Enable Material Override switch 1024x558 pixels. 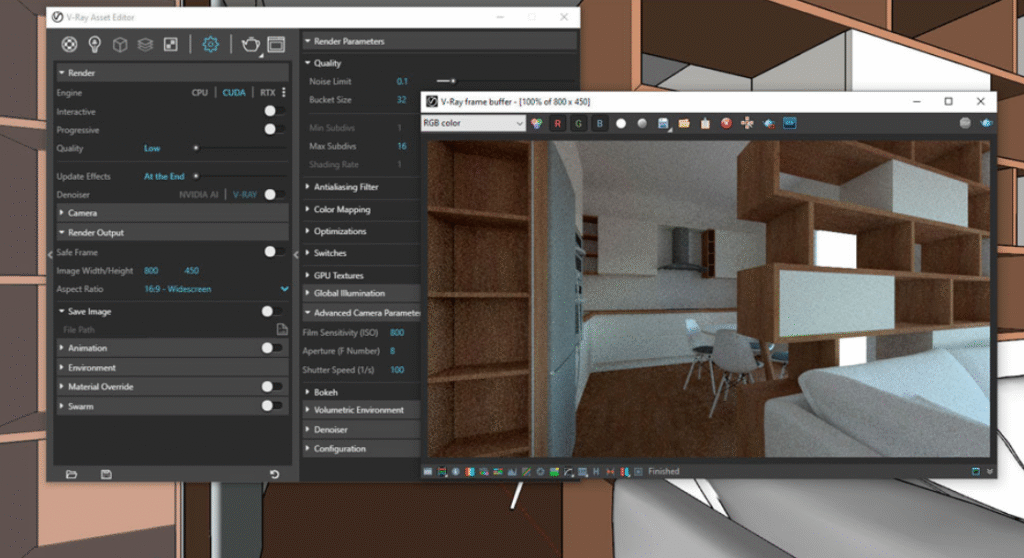pyautogui.click(x=272, y=387)
